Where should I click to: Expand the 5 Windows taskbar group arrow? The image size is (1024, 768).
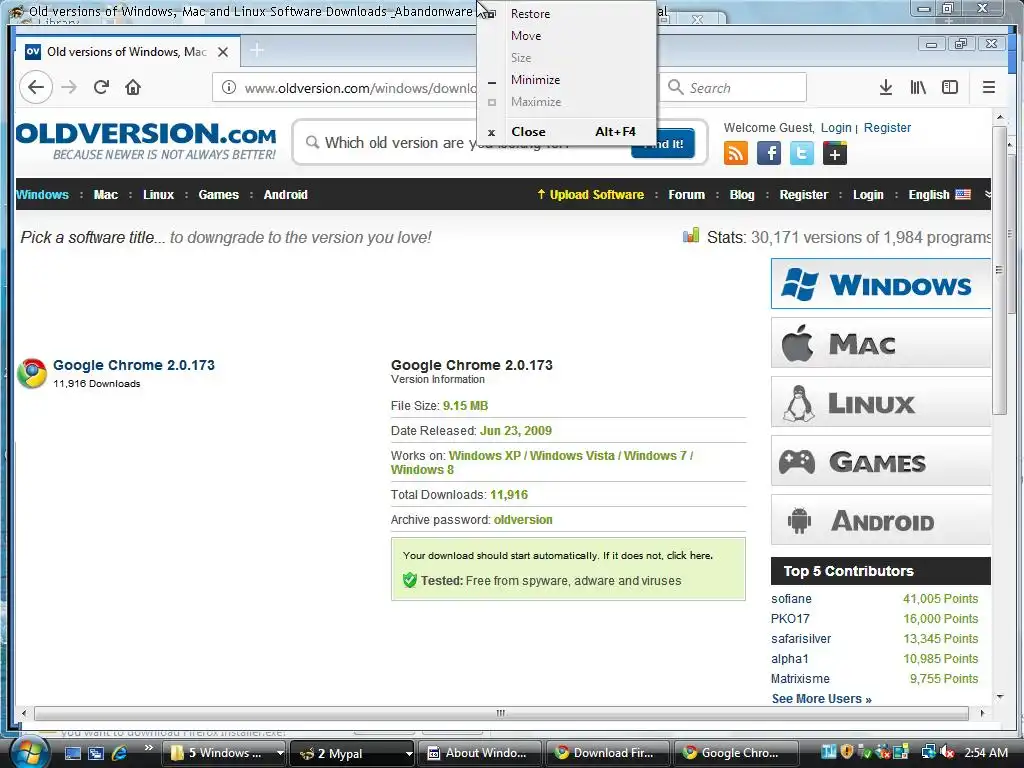(280, 753)
